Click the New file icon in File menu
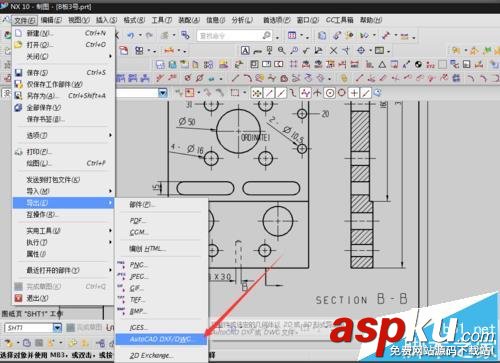 (19, 33)
